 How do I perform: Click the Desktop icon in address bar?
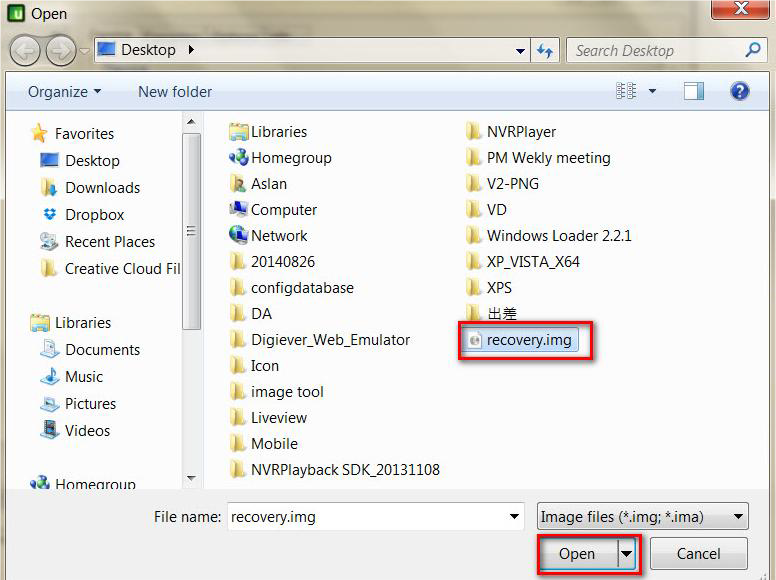click(x=106, y=49)
